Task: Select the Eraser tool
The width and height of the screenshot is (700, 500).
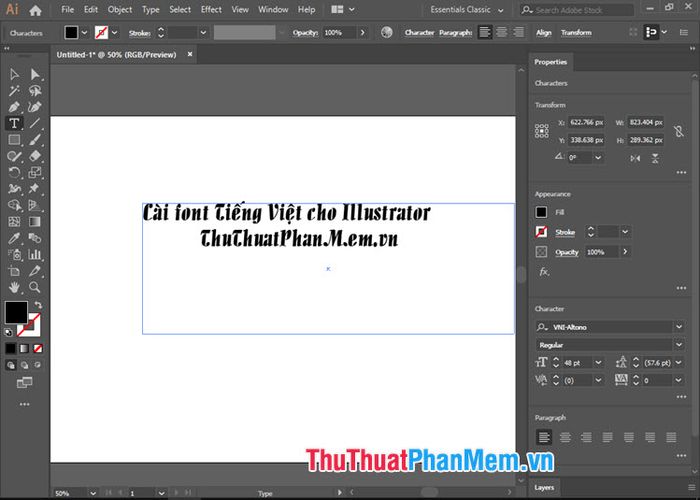Action: [x=35, y=156]
